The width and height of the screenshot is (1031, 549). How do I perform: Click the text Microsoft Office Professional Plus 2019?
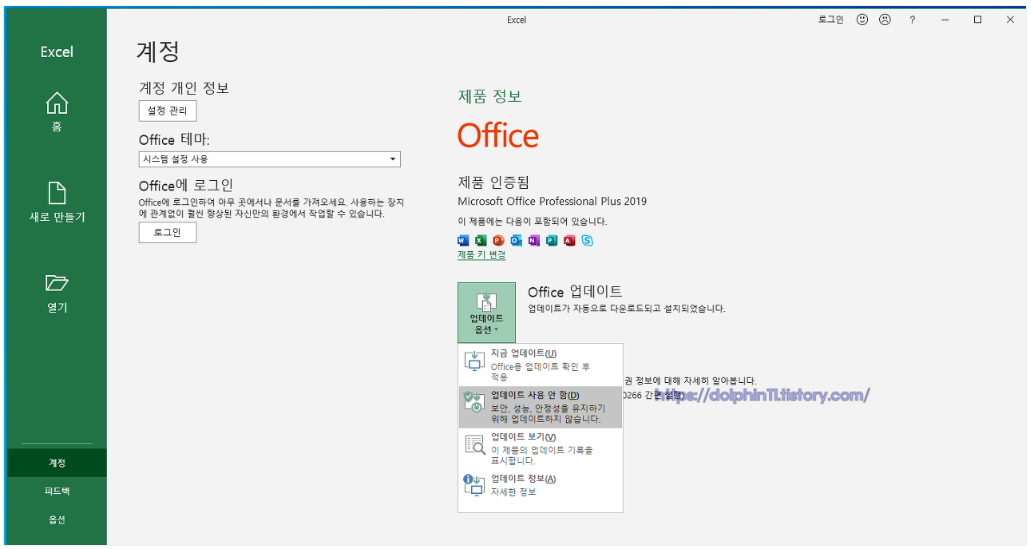pyautogui.click(x=552, y=201)
